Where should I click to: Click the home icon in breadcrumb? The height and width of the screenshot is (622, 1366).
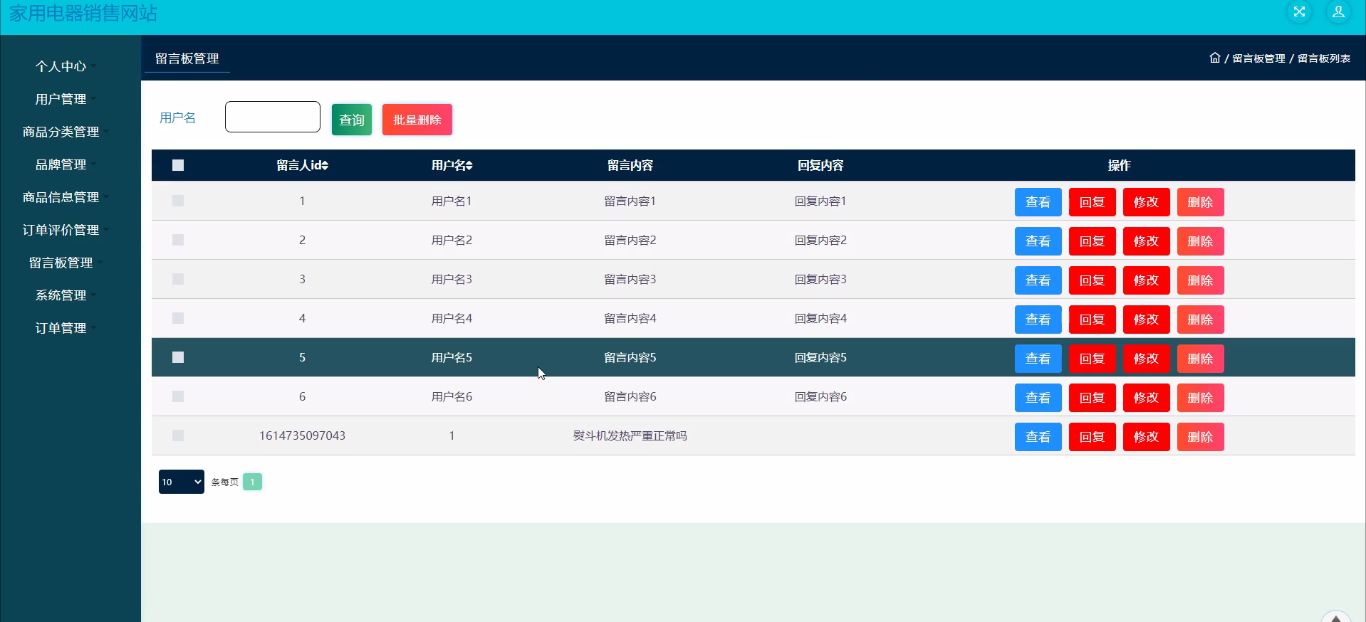pyautogui.click(x=1215, y=58)
